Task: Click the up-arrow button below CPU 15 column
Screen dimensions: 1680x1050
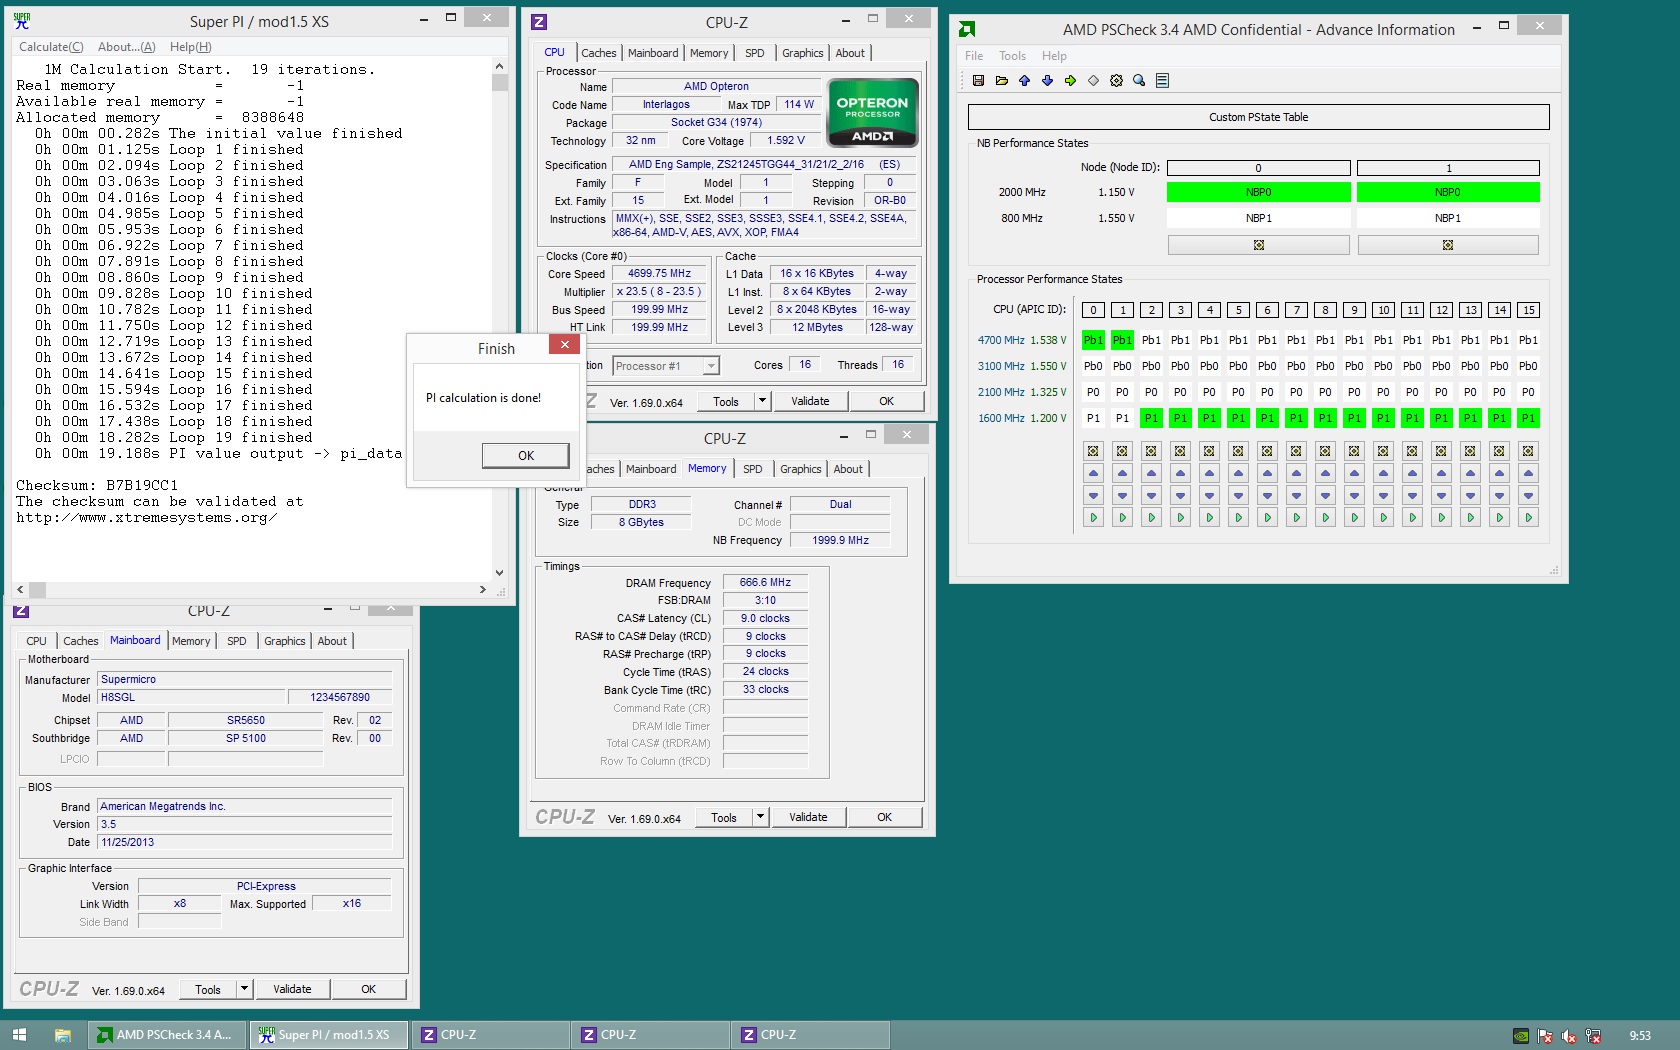Action: click(1528, 473)
